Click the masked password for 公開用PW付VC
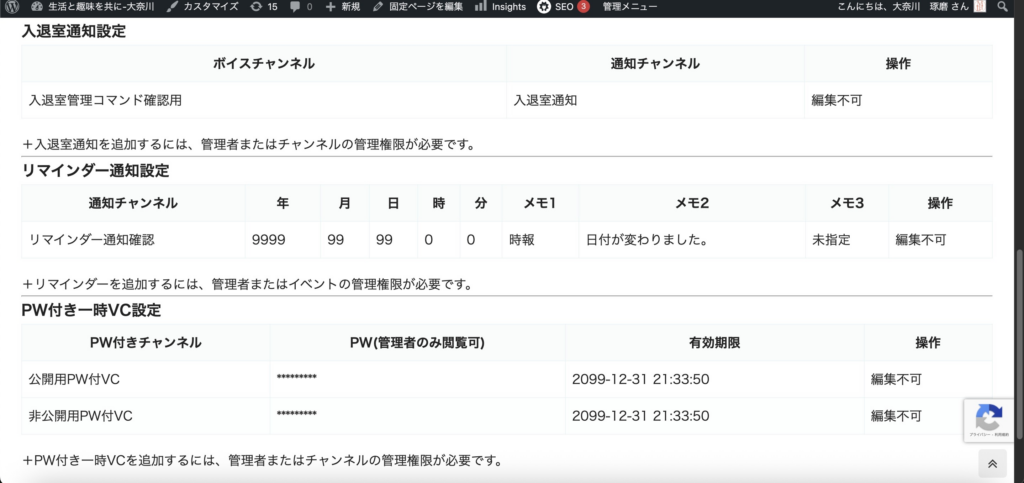Screen dimensions: 1024x483 pyautogui.click(x=297, y=379)
